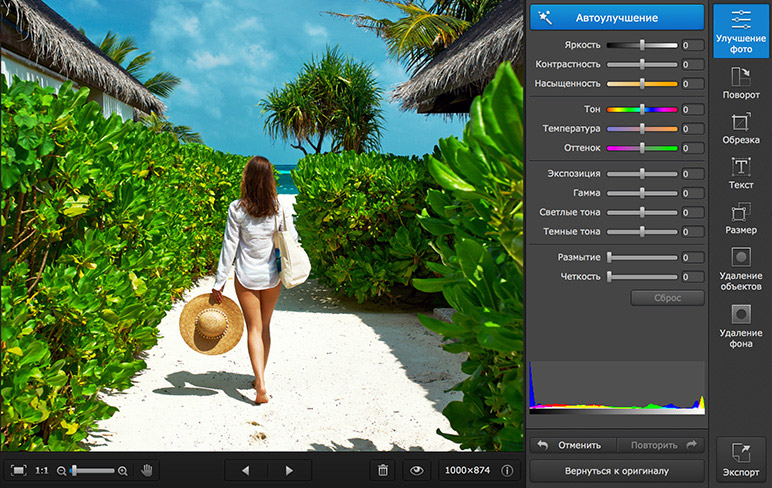Click the Насыщенность value field
Image resolution: width=772 pixels, height=488 pixels.
click(693, 83)
